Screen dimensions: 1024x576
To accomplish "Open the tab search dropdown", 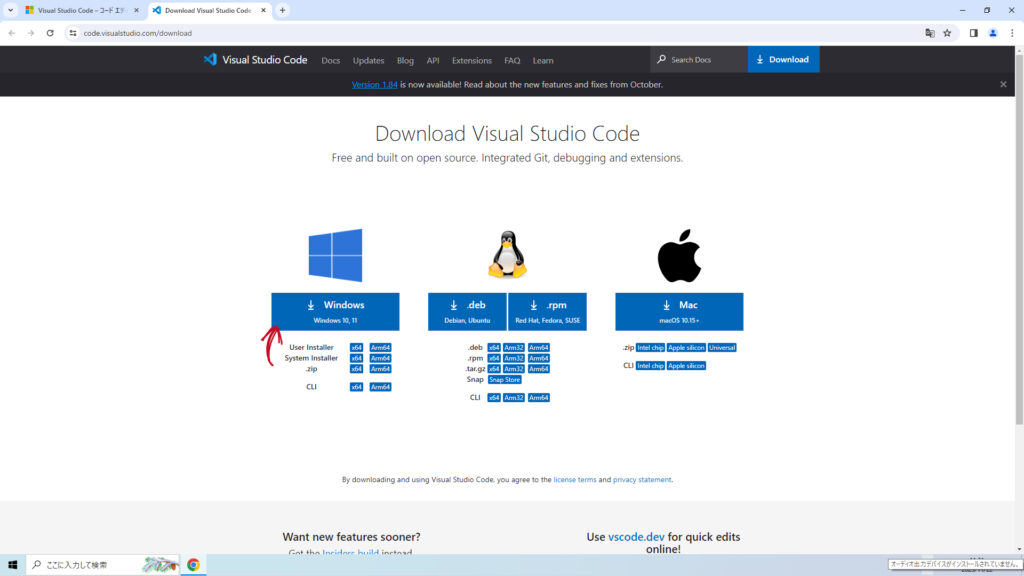I will point(10,10).
